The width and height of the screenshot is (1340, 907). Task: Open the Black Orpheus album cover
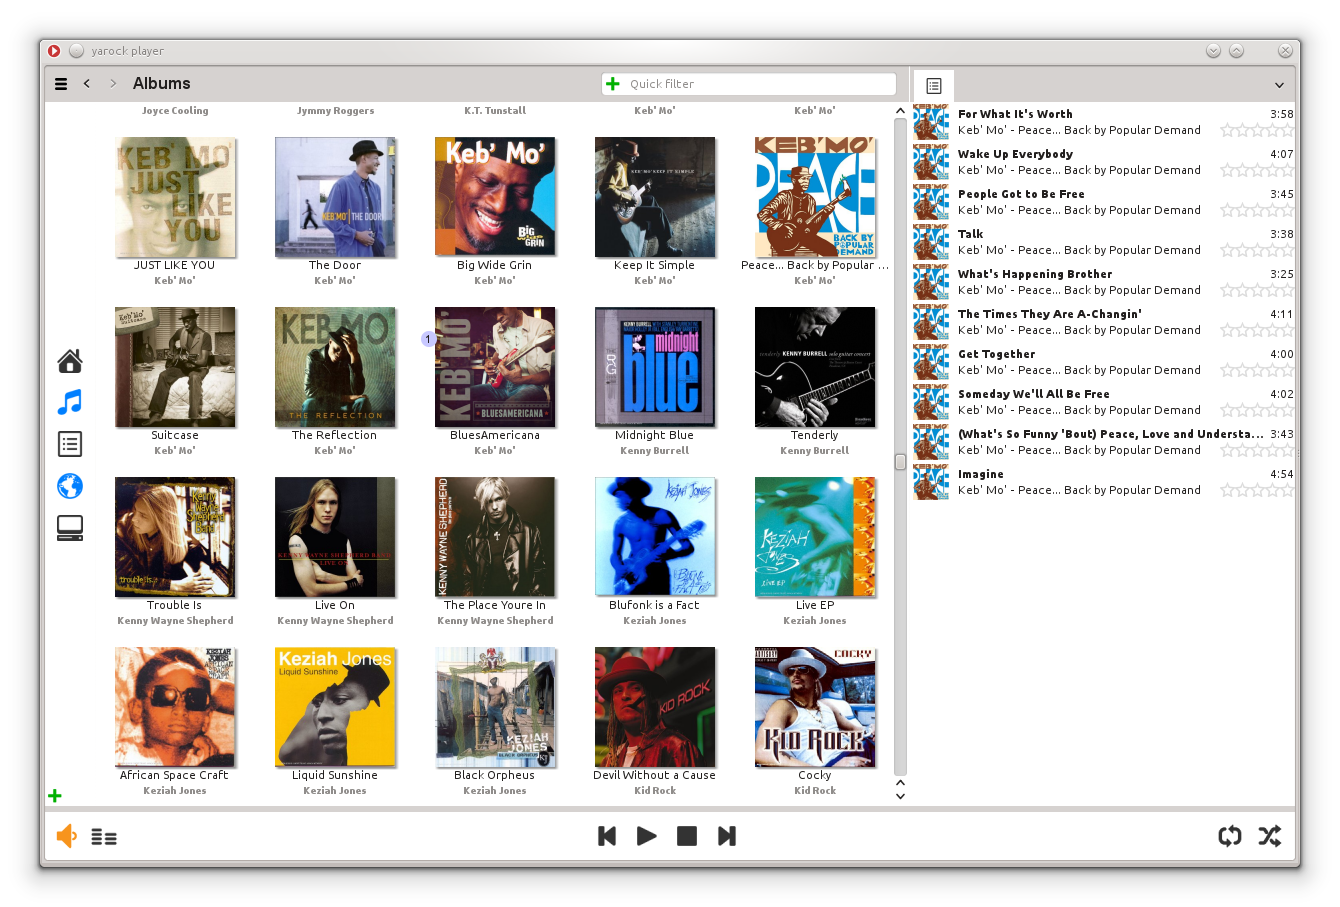(x=495, y=707)
